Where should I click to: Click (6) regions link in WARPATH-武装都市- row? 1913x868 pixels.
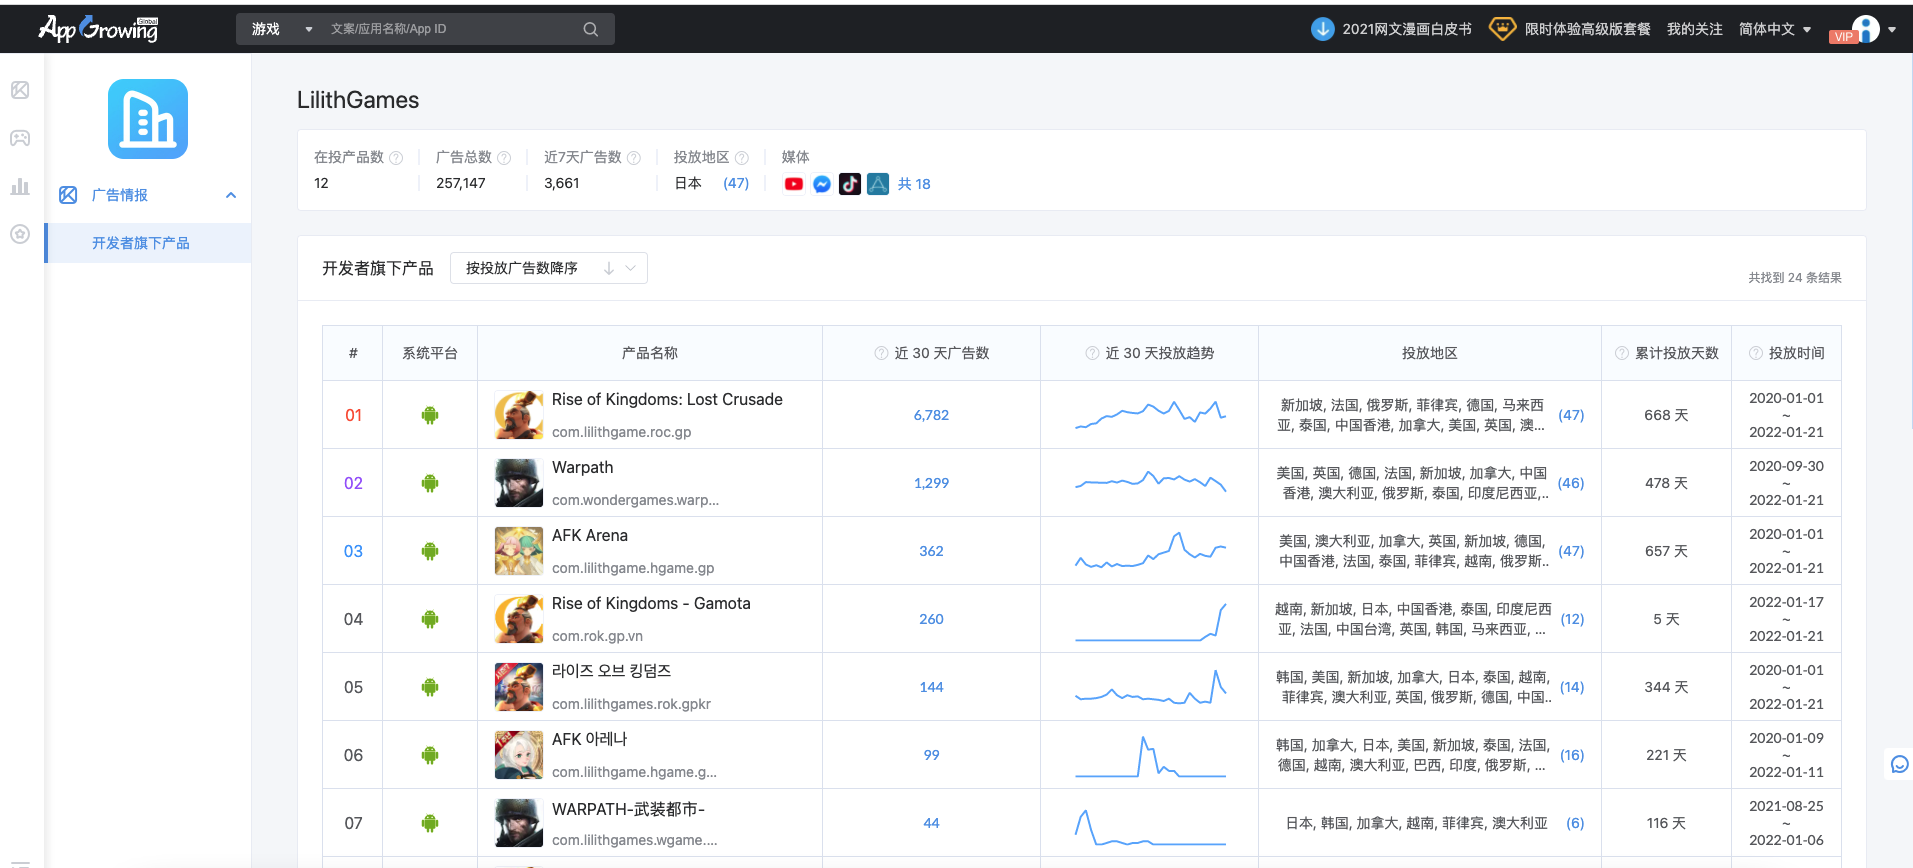(1575, 823)
